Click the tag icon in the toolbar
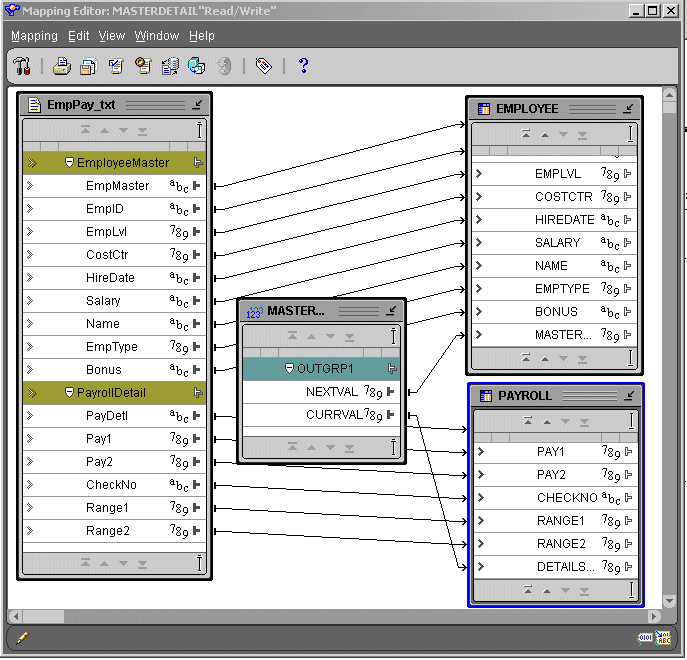The height and width of the screenshot is (660, 687). coord(263,66)
